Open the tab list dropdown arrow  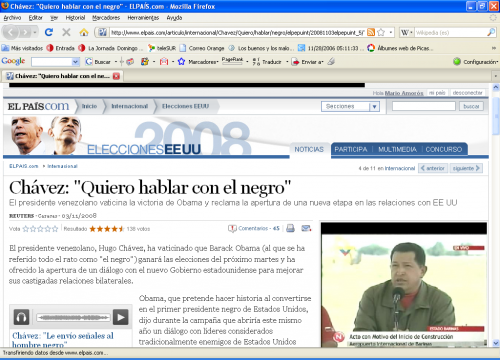(496, 76)
